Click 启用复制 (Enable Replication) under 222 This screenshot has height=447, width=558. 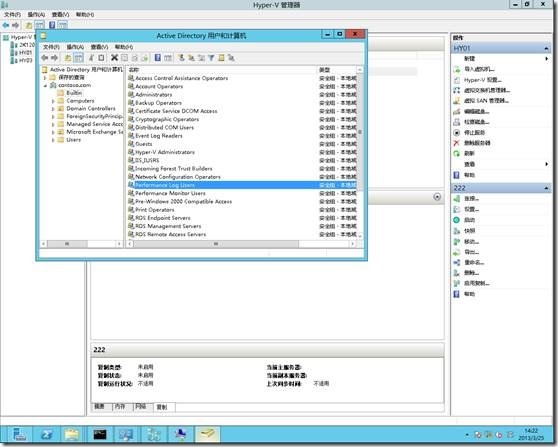pos(476,283)
